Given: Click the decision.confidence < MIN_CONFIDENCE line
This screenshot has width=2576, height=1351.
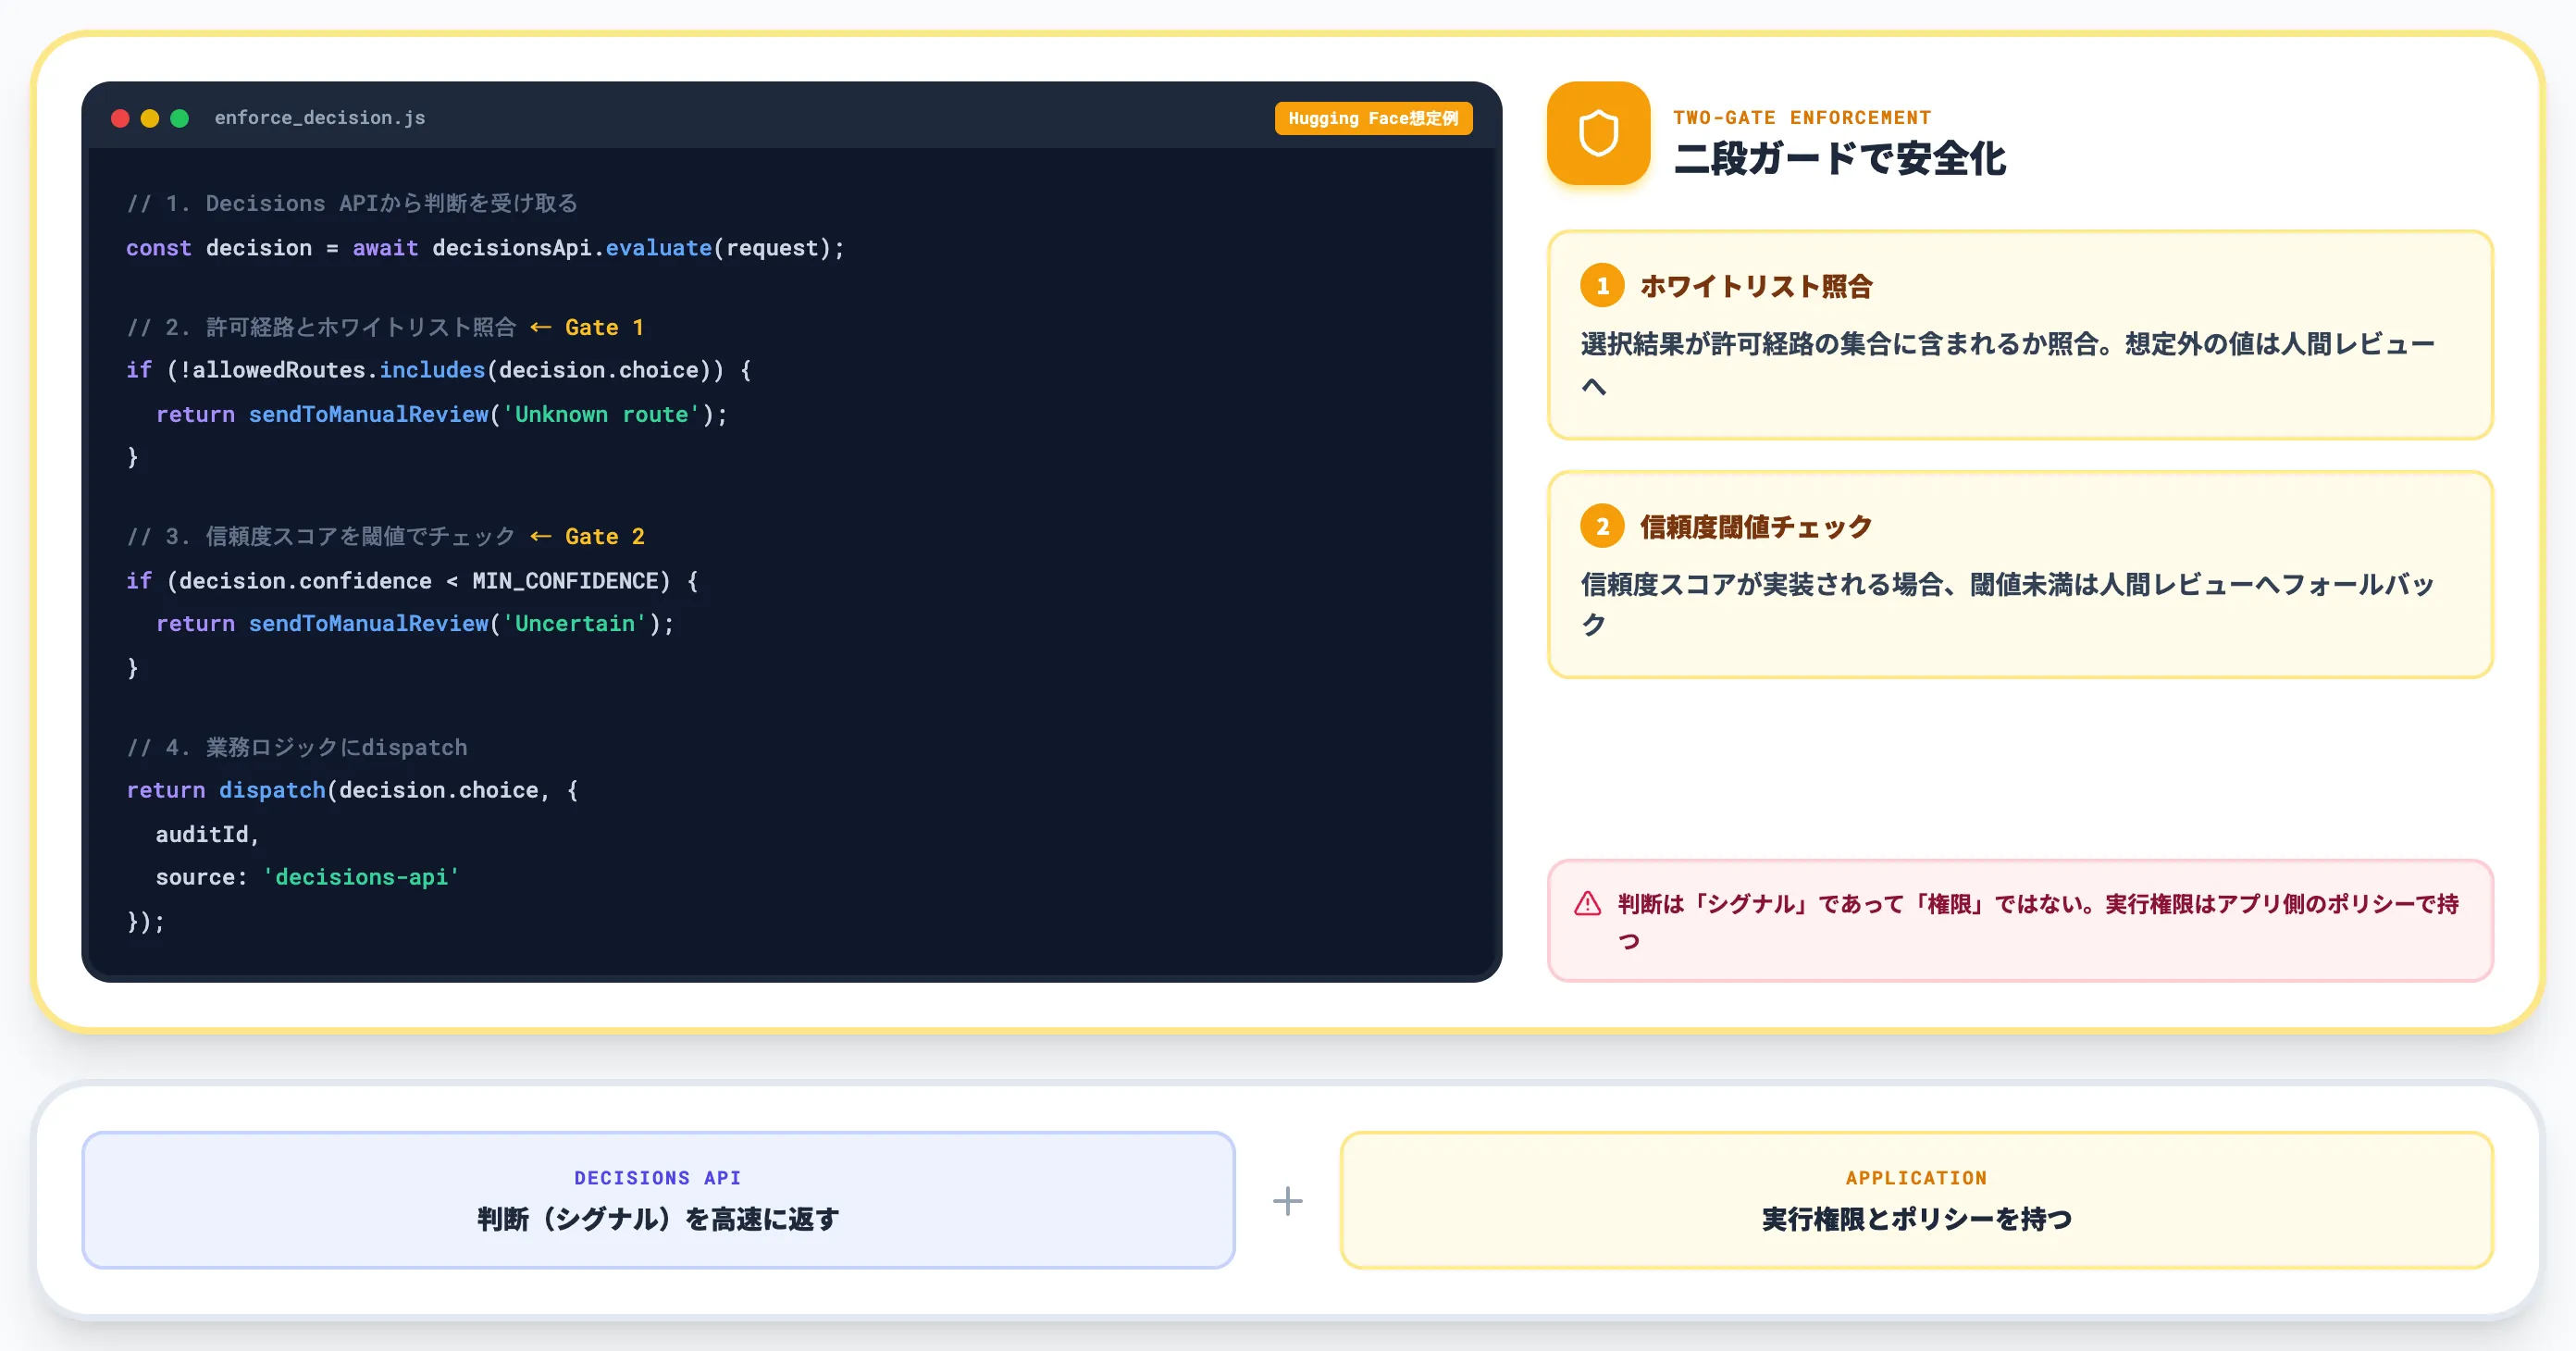Looking at the screenshot, I should (412, 581).
